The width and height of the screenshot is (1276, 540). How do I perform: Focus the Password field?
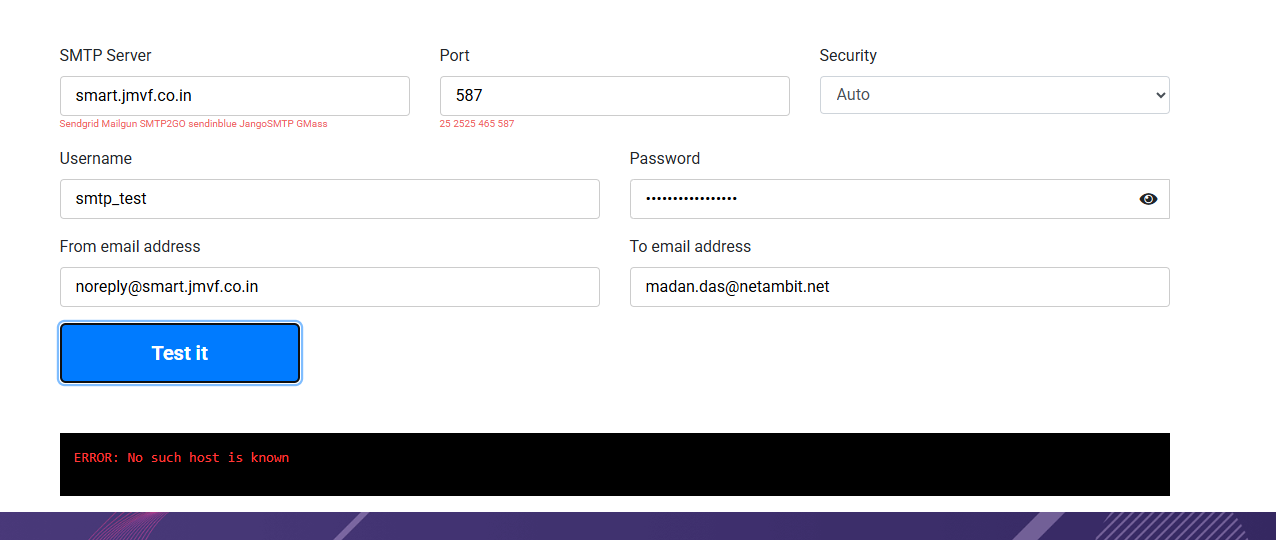880,199
